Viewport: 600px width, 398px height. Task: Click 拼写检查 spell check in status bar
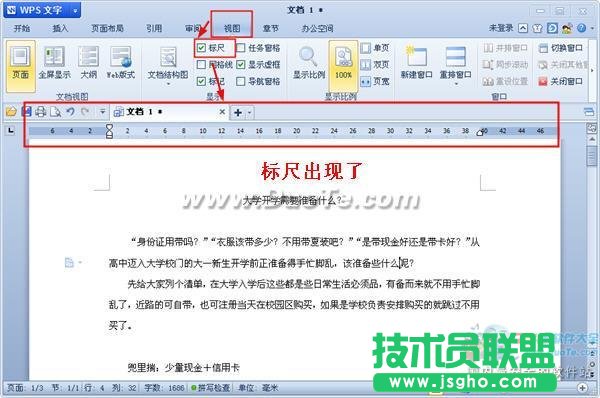[210, 388]
